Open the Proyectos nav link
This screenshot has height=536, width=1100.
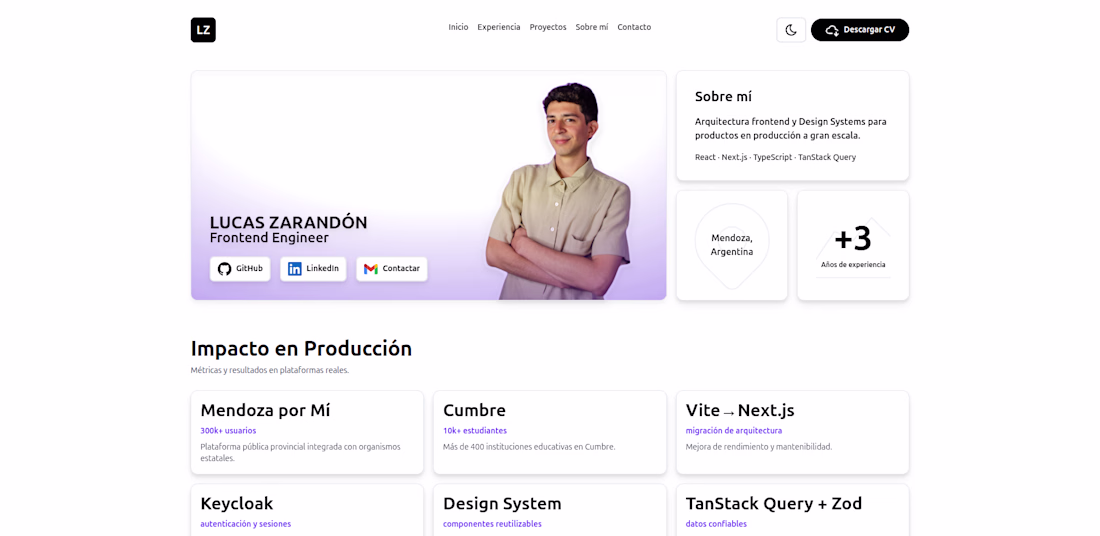(548, 27)
